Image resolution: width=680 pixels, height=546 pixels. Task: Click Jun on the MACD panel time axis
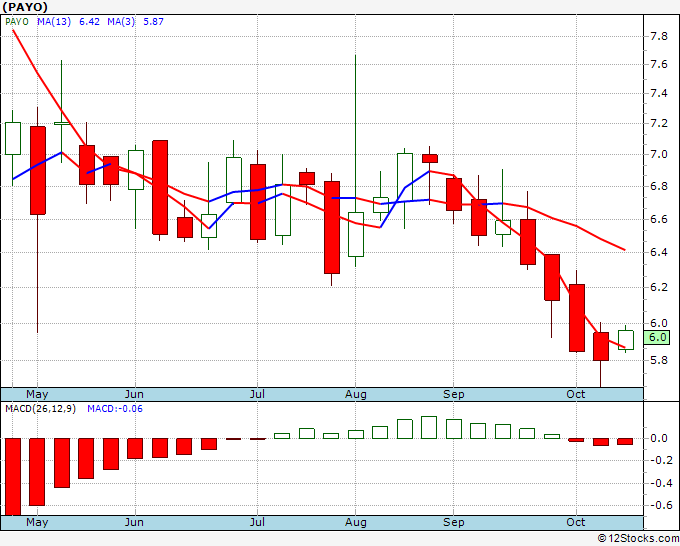[134, 522]
